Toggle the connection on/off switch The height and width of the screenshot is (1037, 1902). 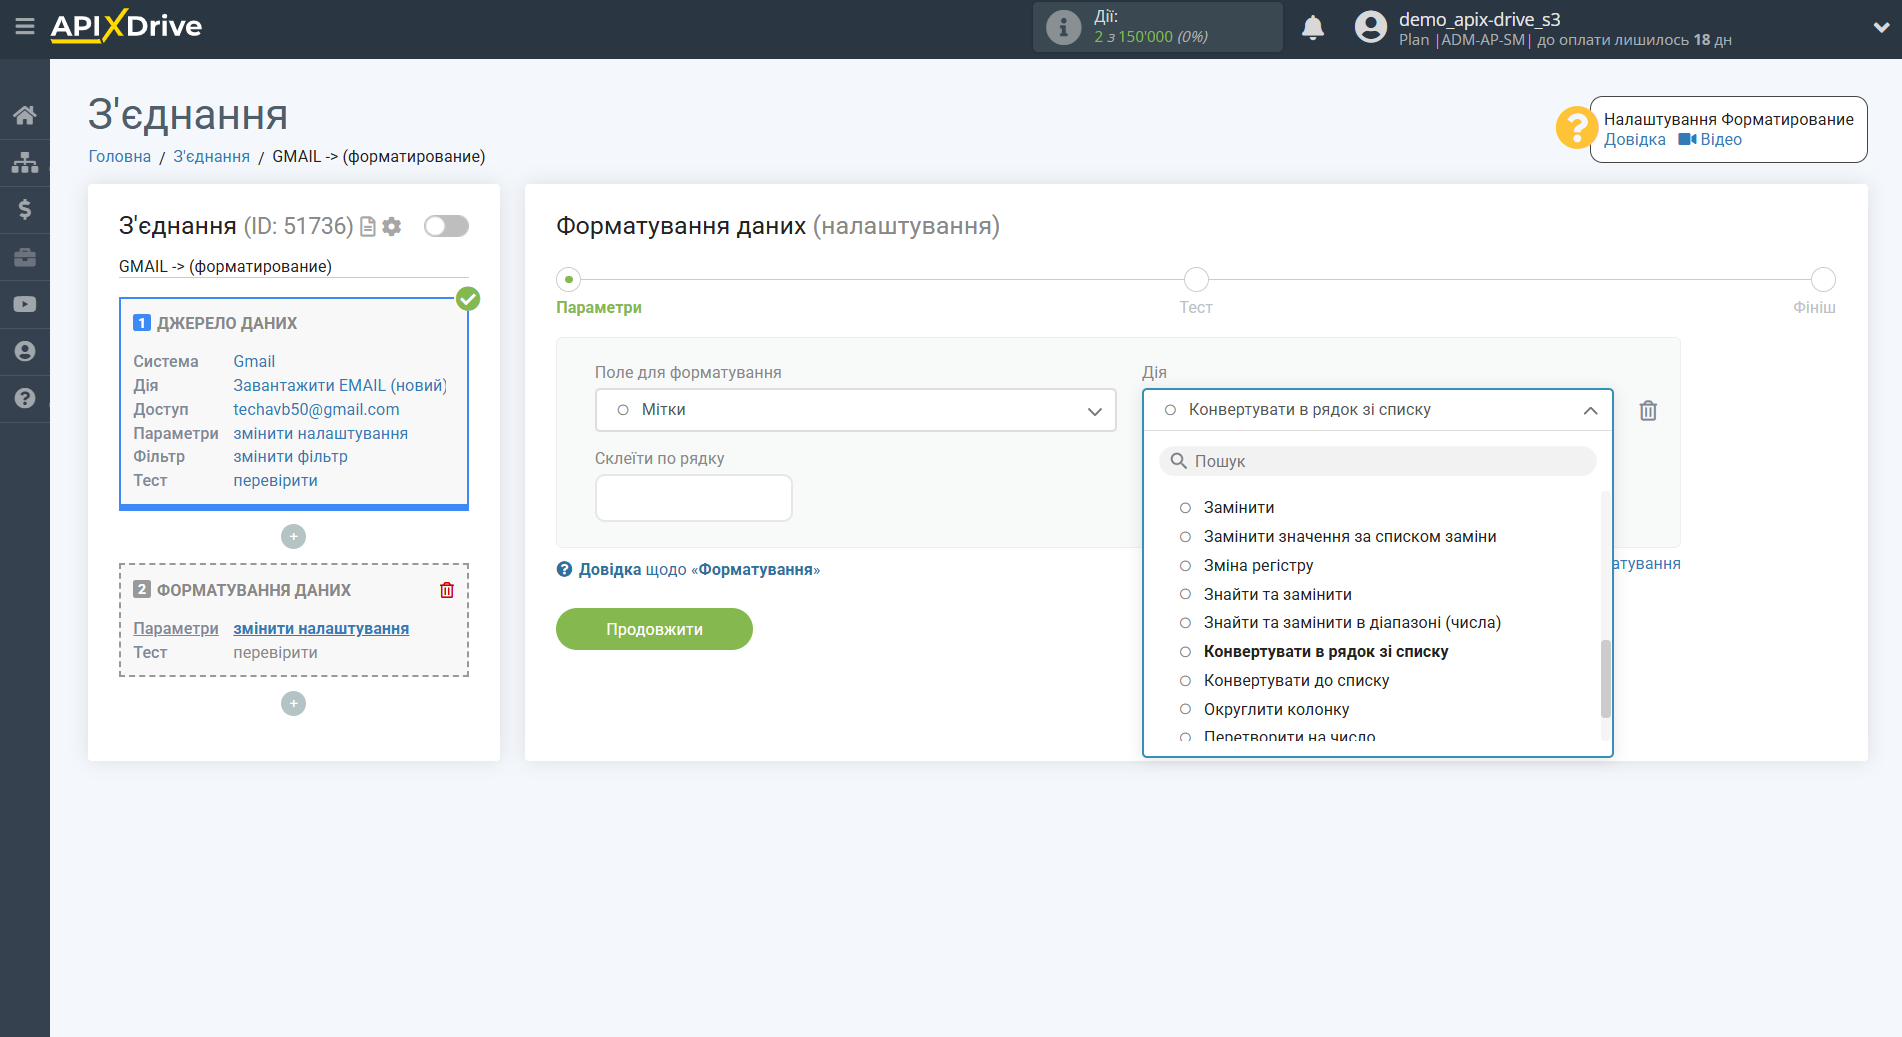(446, 226)
